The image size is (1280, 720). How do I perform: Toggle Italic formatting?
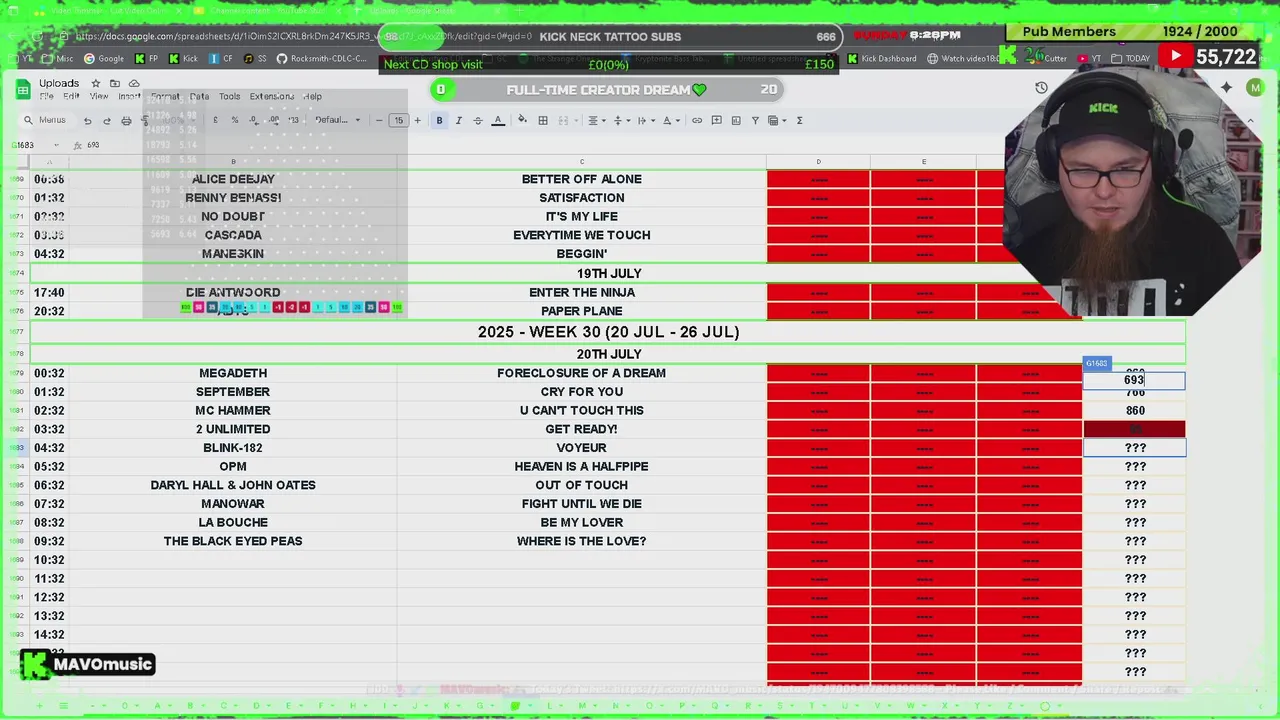[x=459, y=121]
